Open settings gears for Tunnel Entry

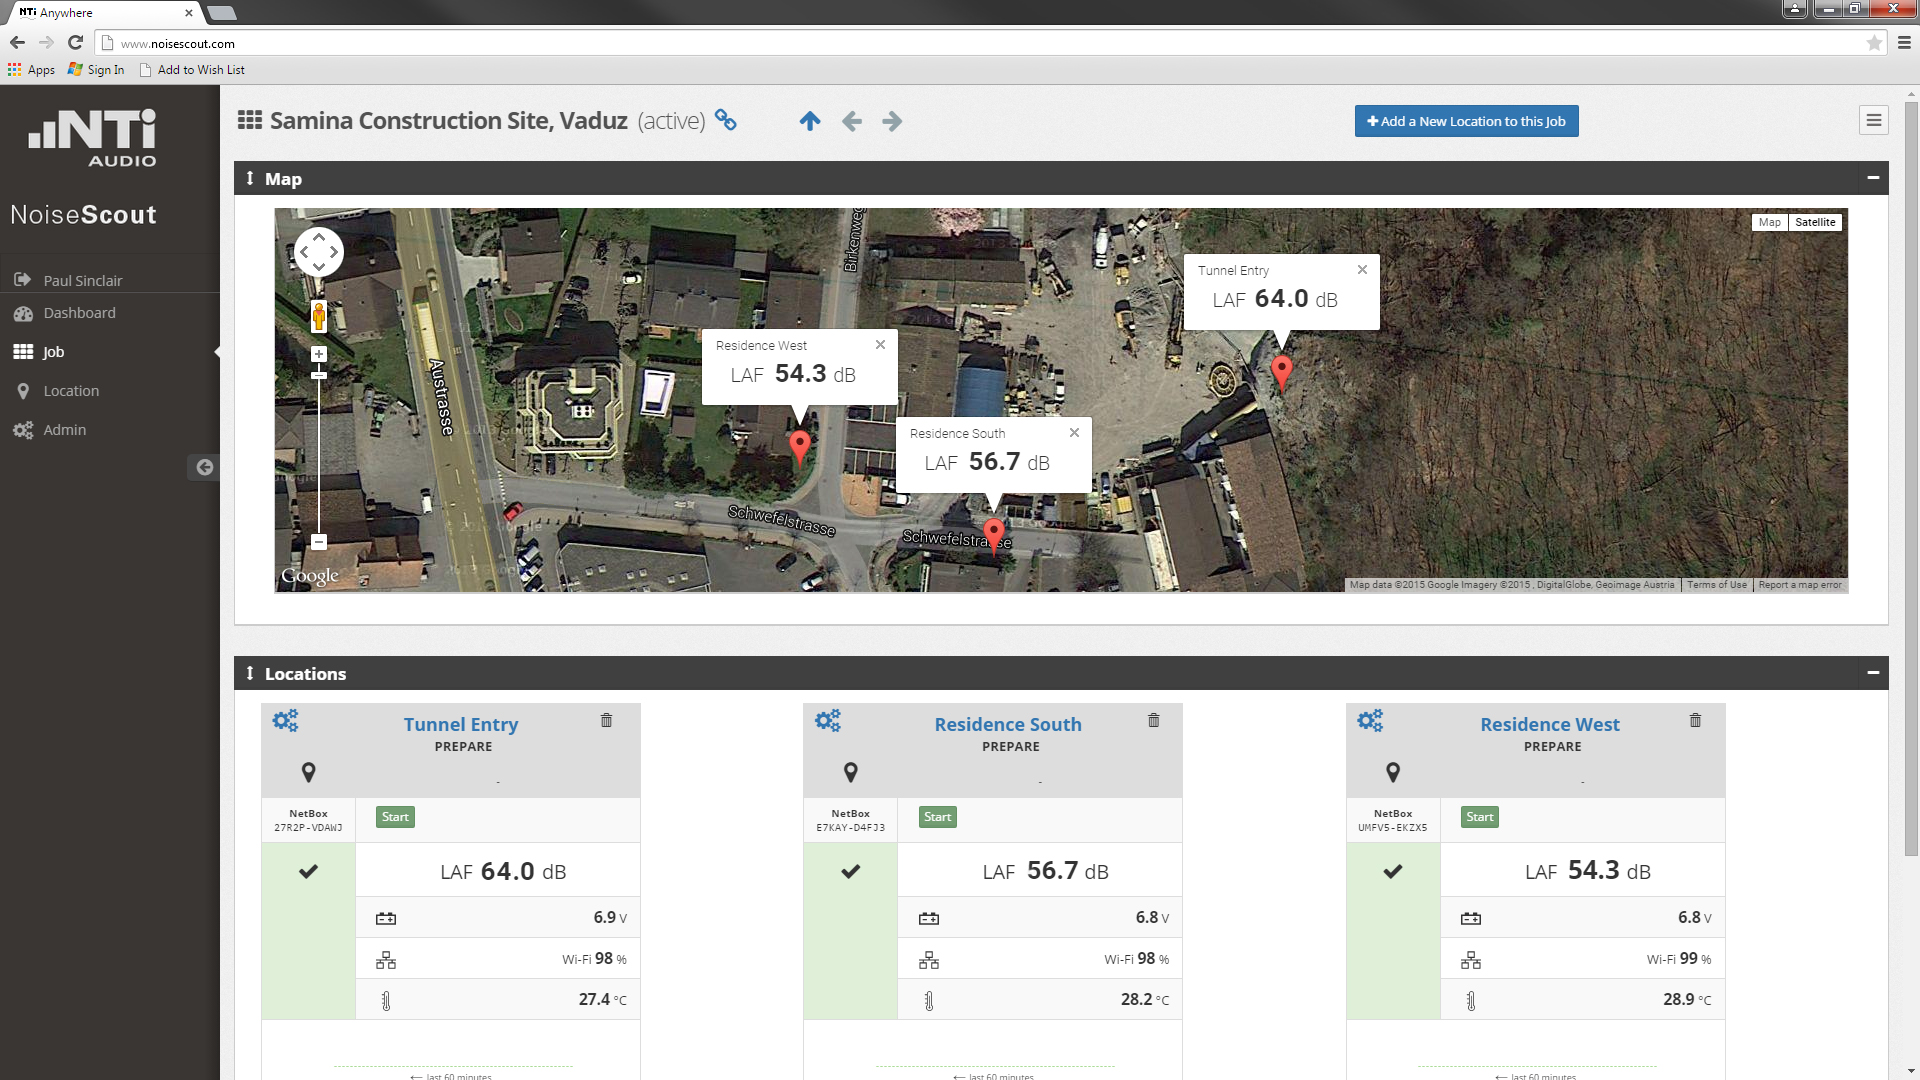(286, 721)
